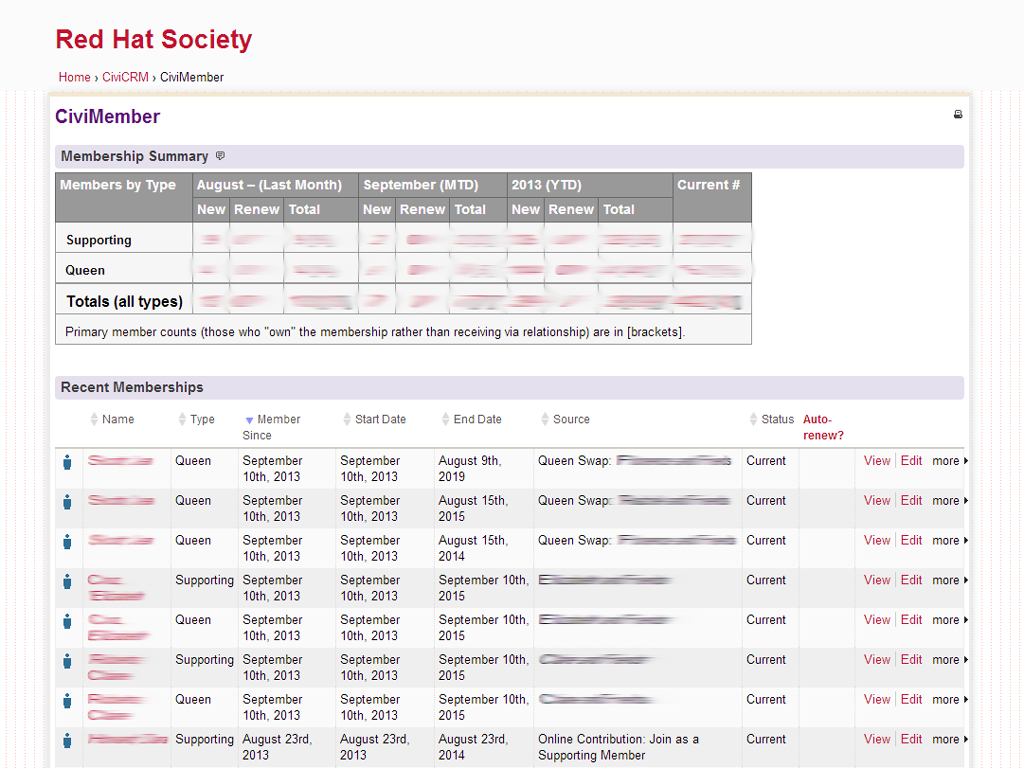
Task: Open contact icon for first Supporting member row
Action: point(67,581)
